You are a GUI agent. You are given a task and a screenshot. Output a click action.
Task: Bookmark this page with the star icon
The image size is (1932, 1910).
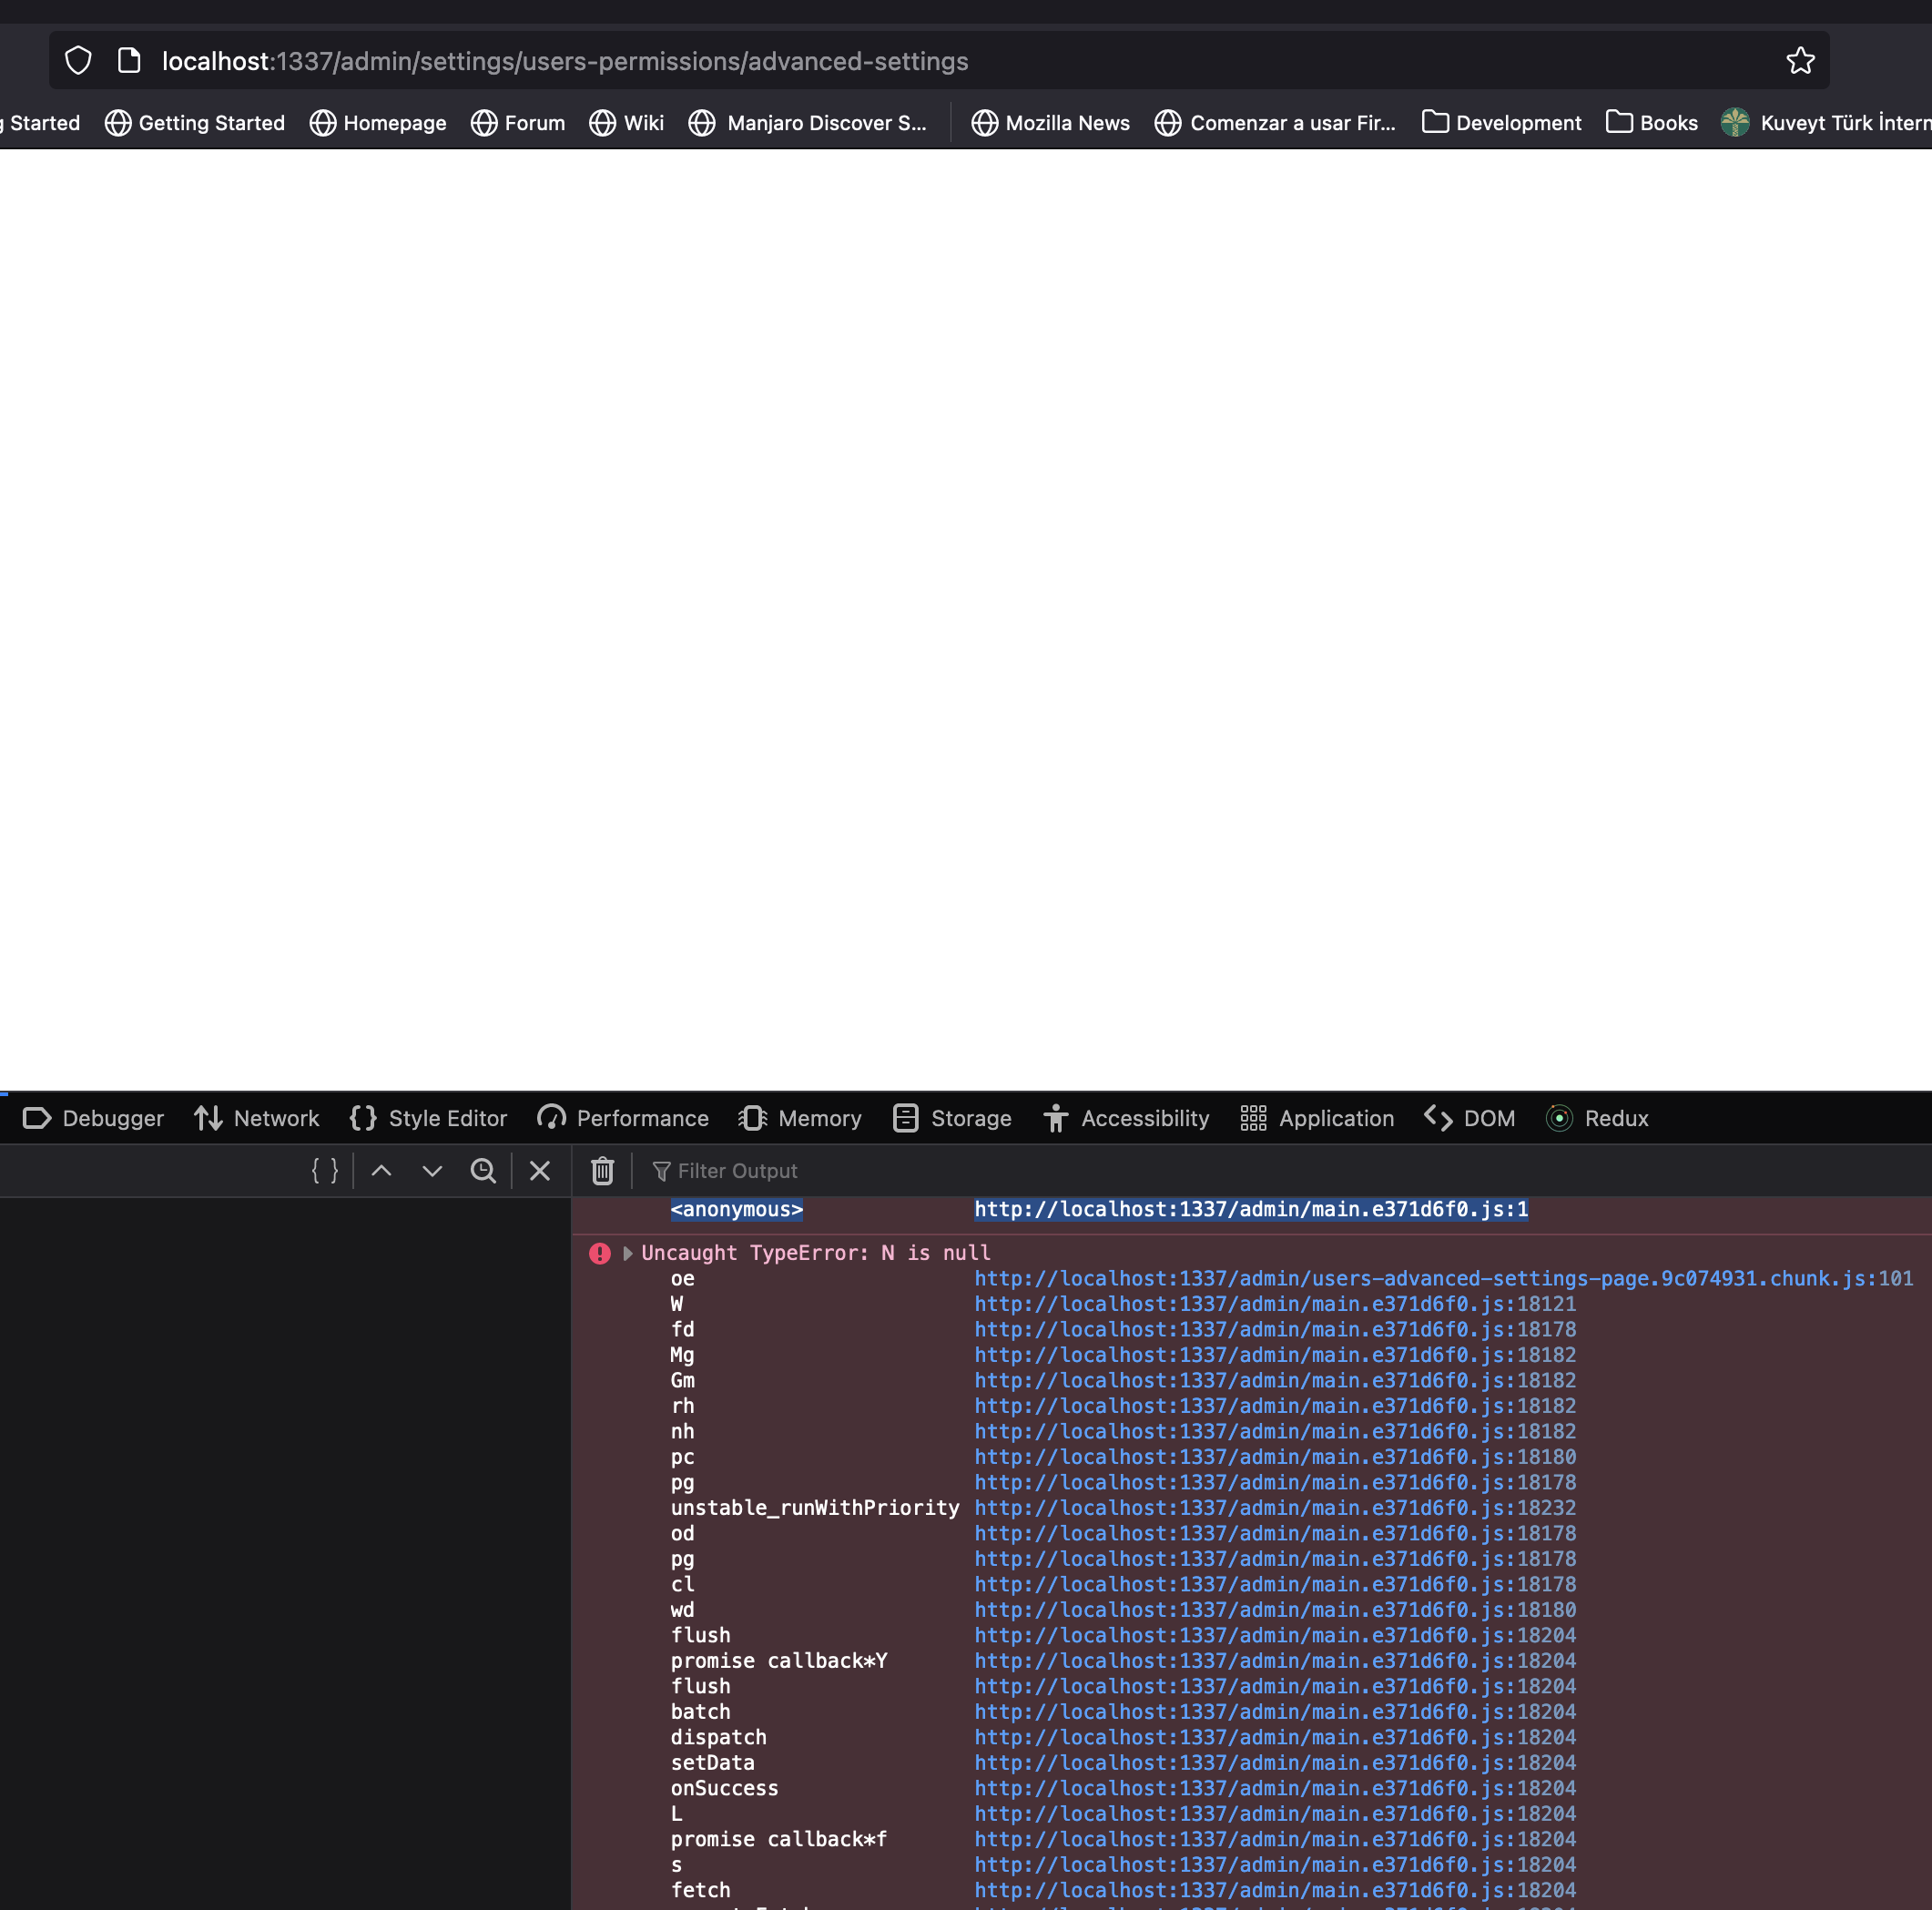[1800, 60]
